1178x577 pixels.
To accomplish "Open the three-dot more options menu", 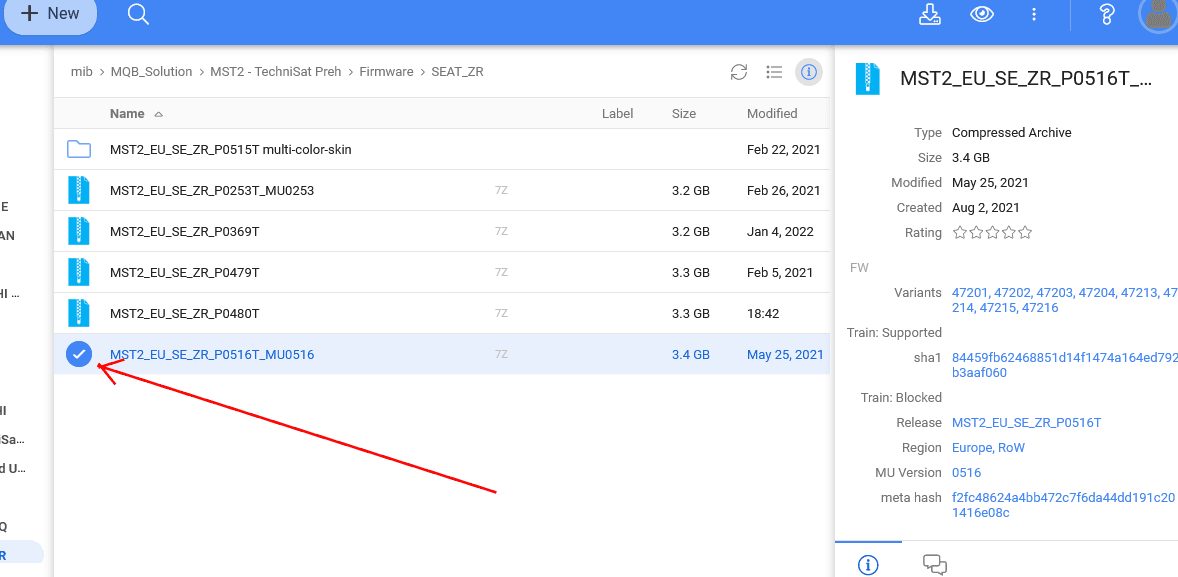I will (x=1034, y=14).
